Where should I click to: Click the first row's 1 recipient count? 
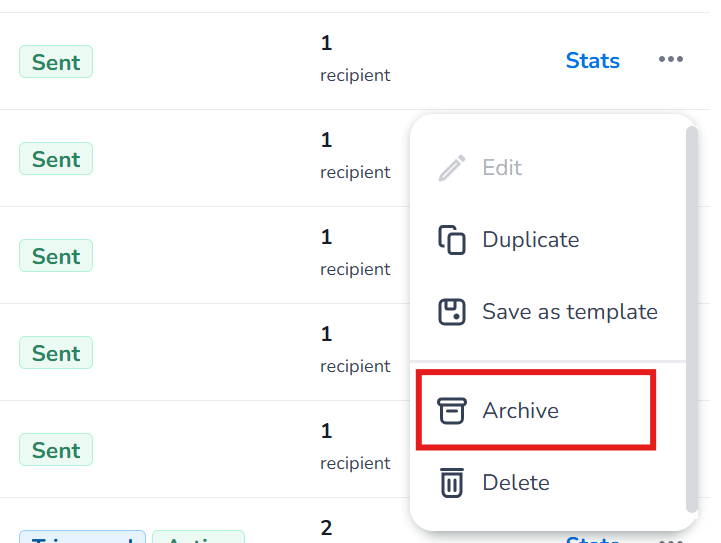pyautogui.click(x=354, y=59)
